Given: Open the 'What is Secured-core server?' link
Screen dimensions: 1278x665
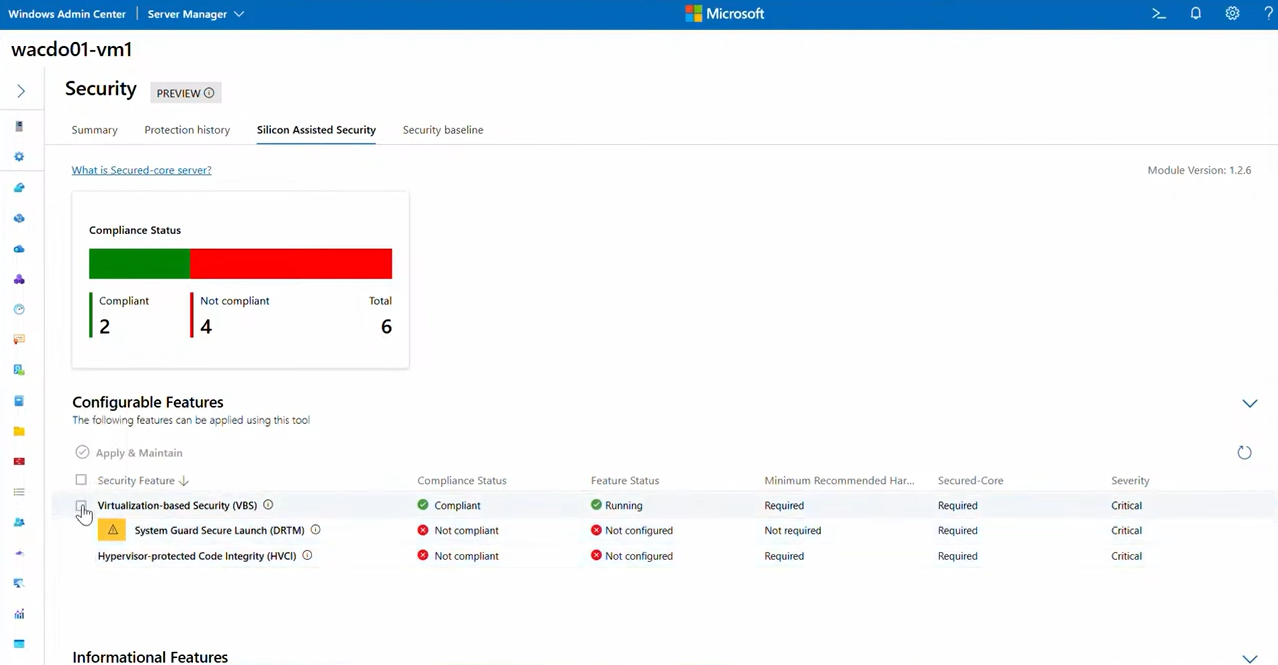Looking at the screenshot, I should [141, 170].
